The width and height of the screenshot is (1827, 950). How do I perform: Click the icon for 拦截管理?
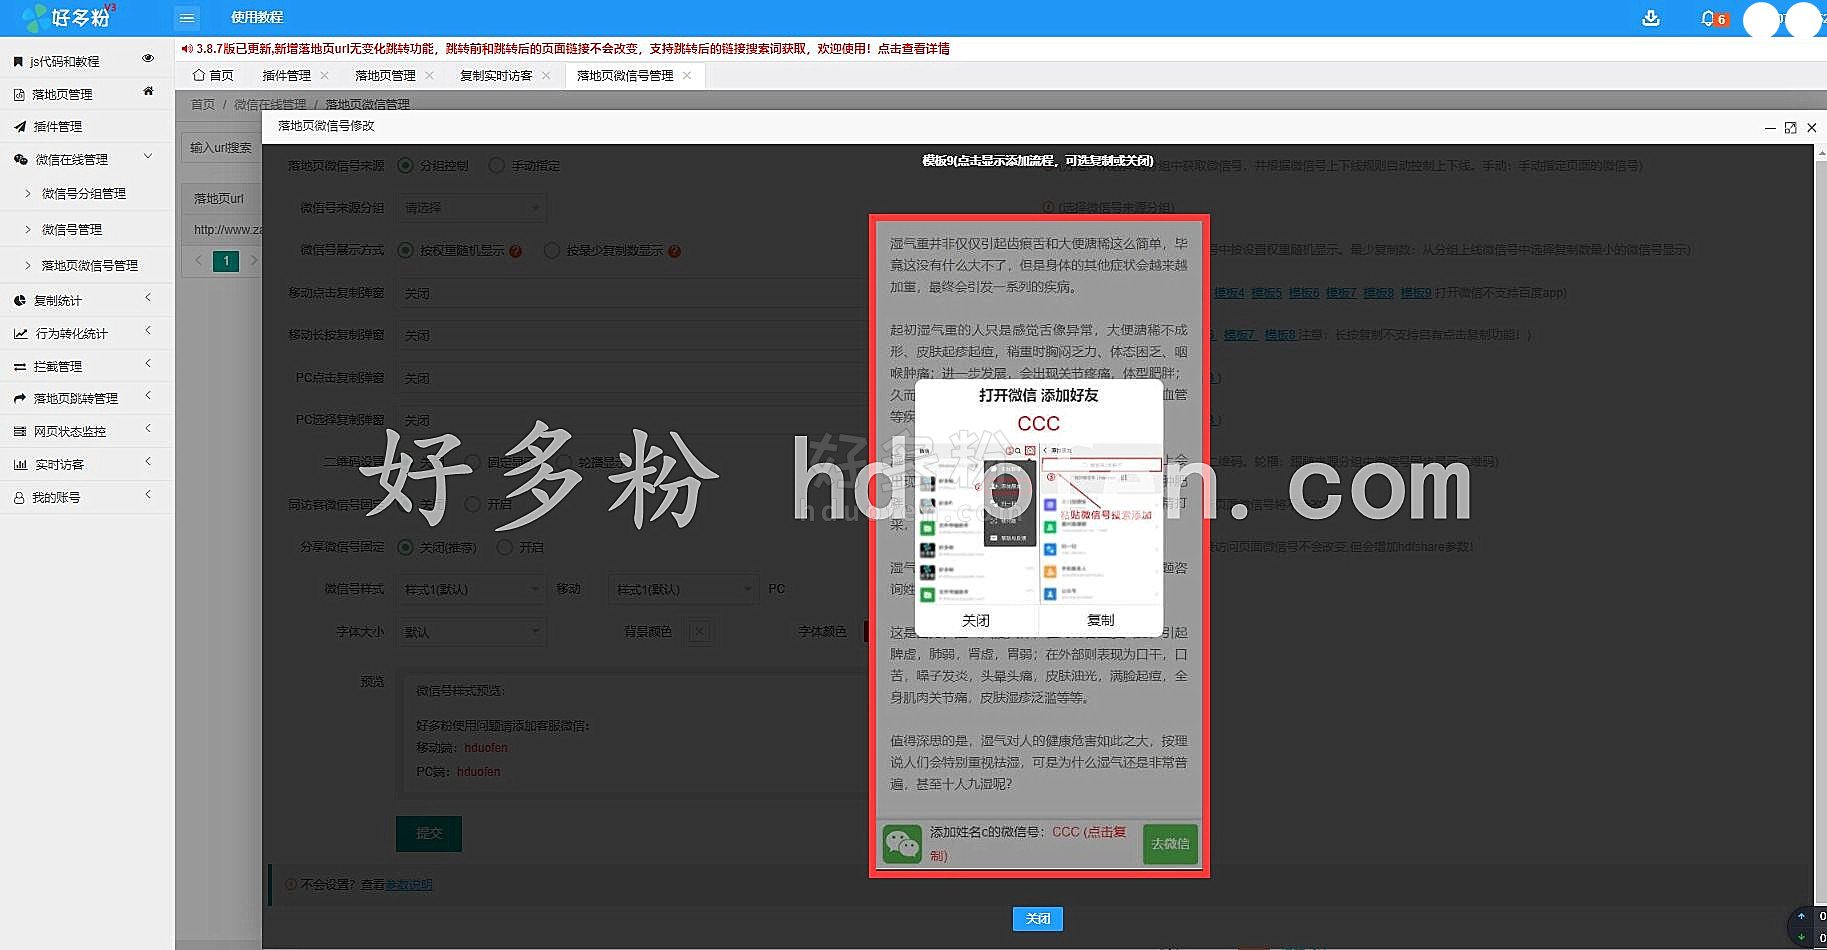pos(20,367)
